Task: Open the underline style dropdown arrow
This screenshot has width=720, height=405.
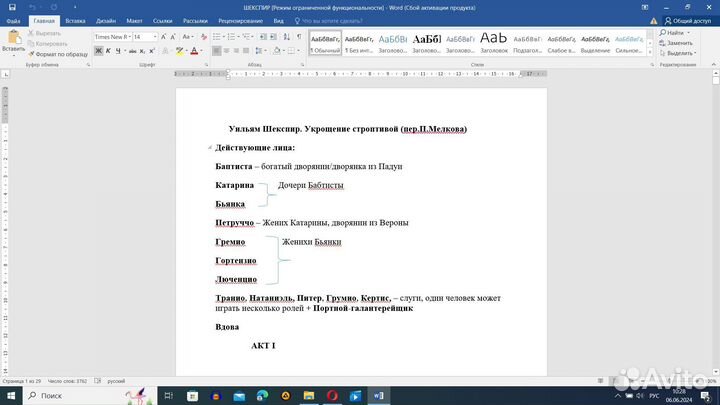Action: (x=125, y=51)
